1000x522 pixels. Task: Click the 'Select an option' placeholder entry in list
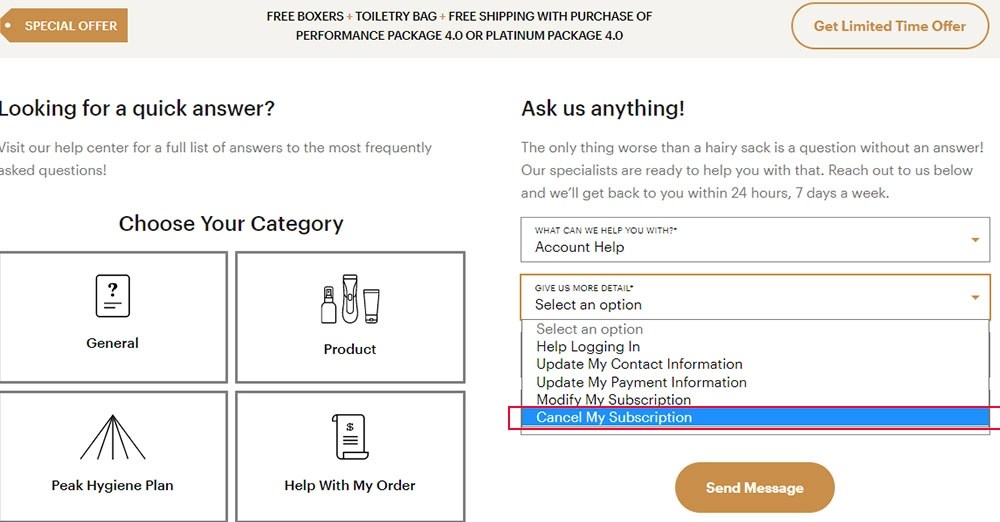(x=589, y=329)
